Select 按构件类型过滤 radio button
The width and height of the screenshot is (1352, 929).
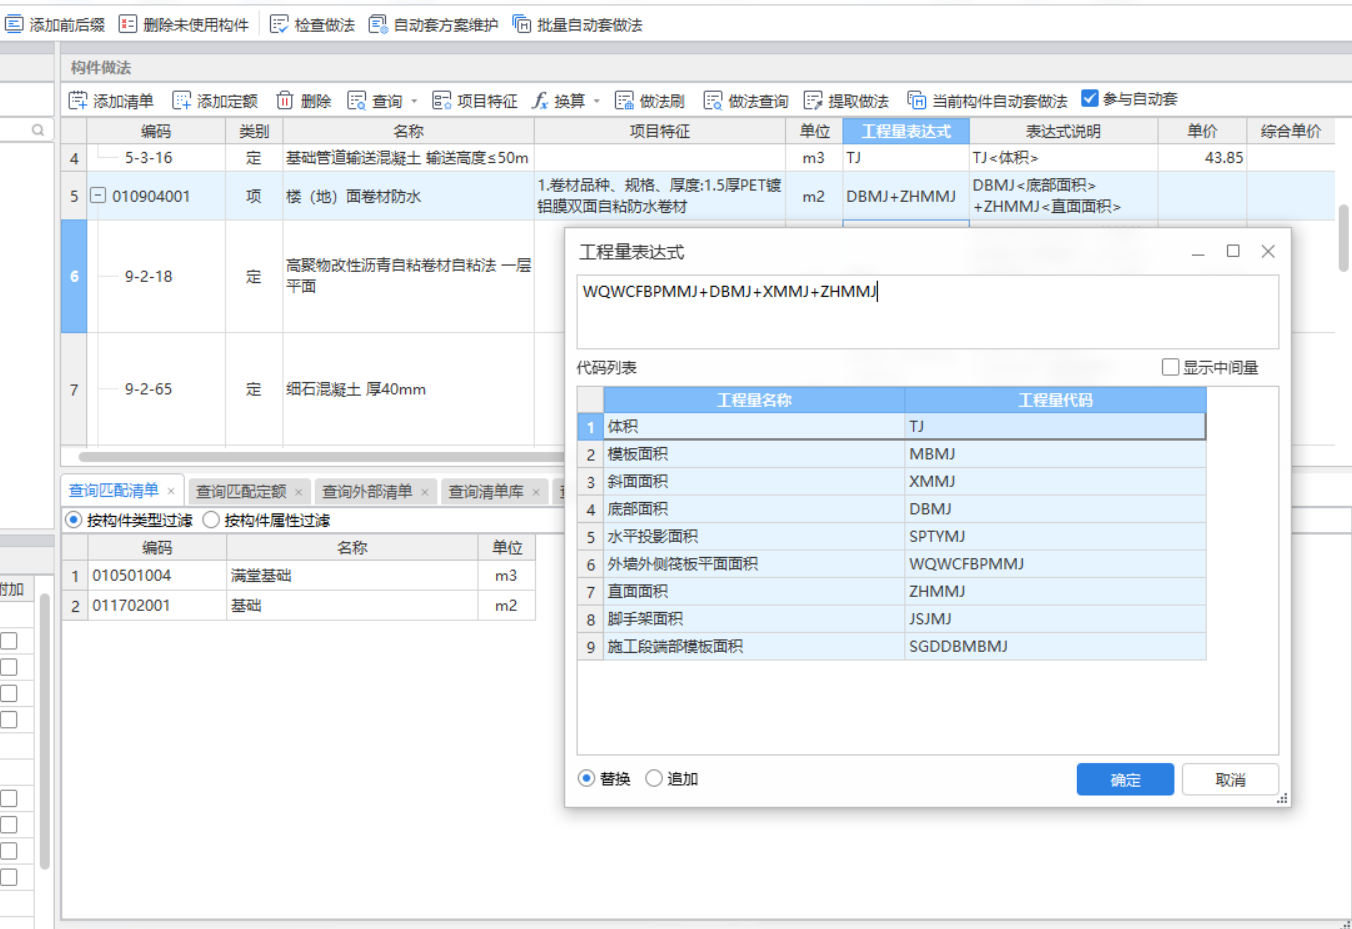[x=74, y=520]
